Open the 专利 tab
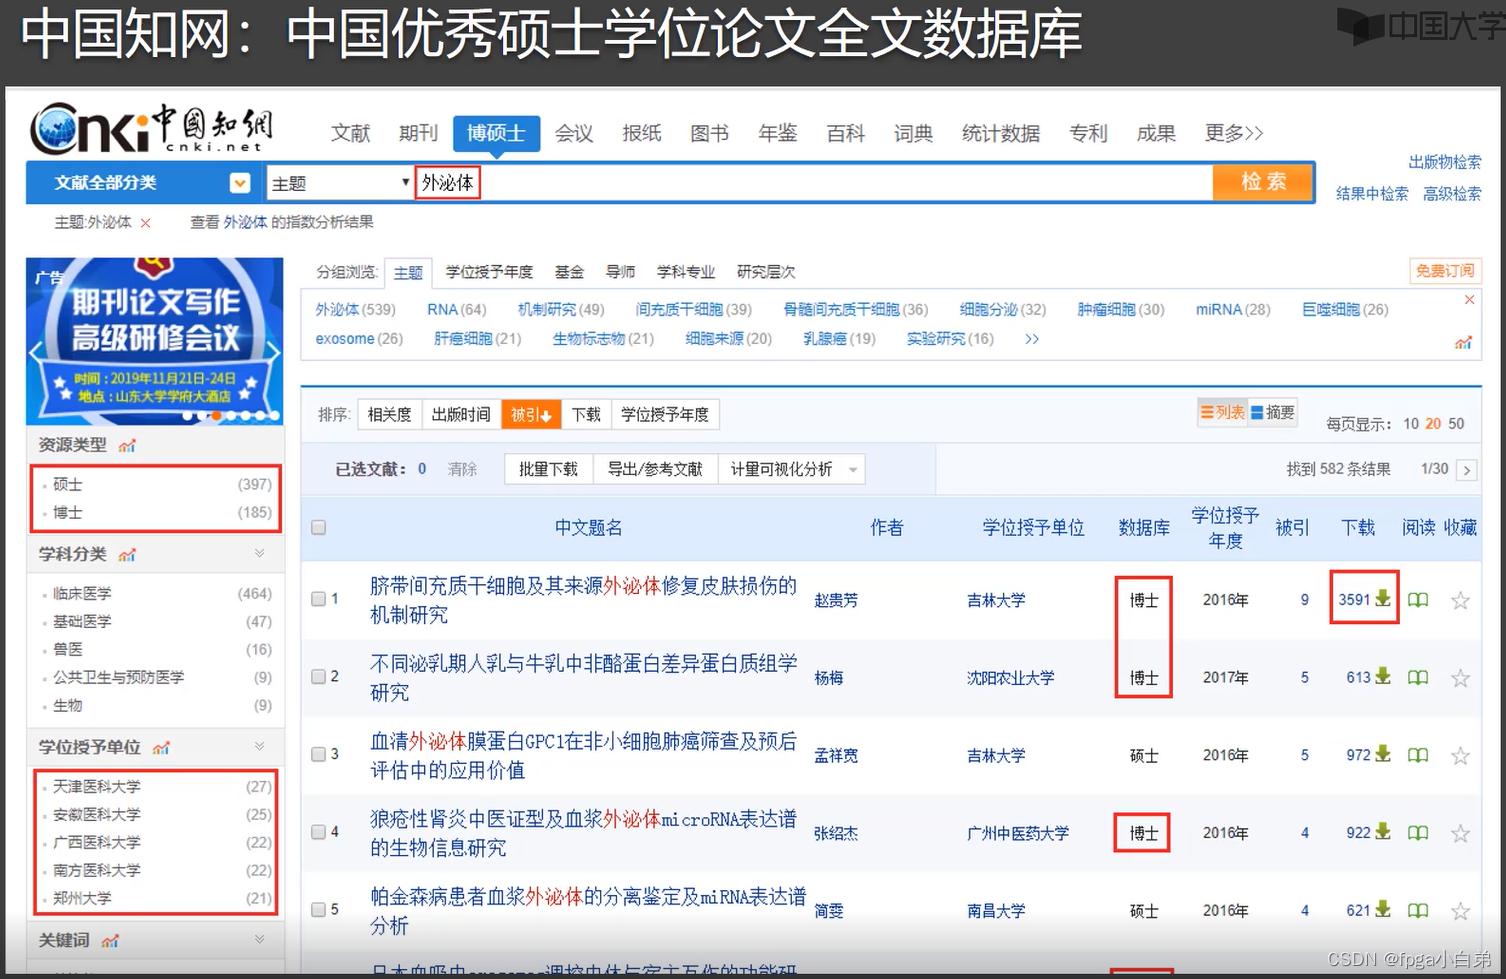1506x979 pixels. (1088, 133)
